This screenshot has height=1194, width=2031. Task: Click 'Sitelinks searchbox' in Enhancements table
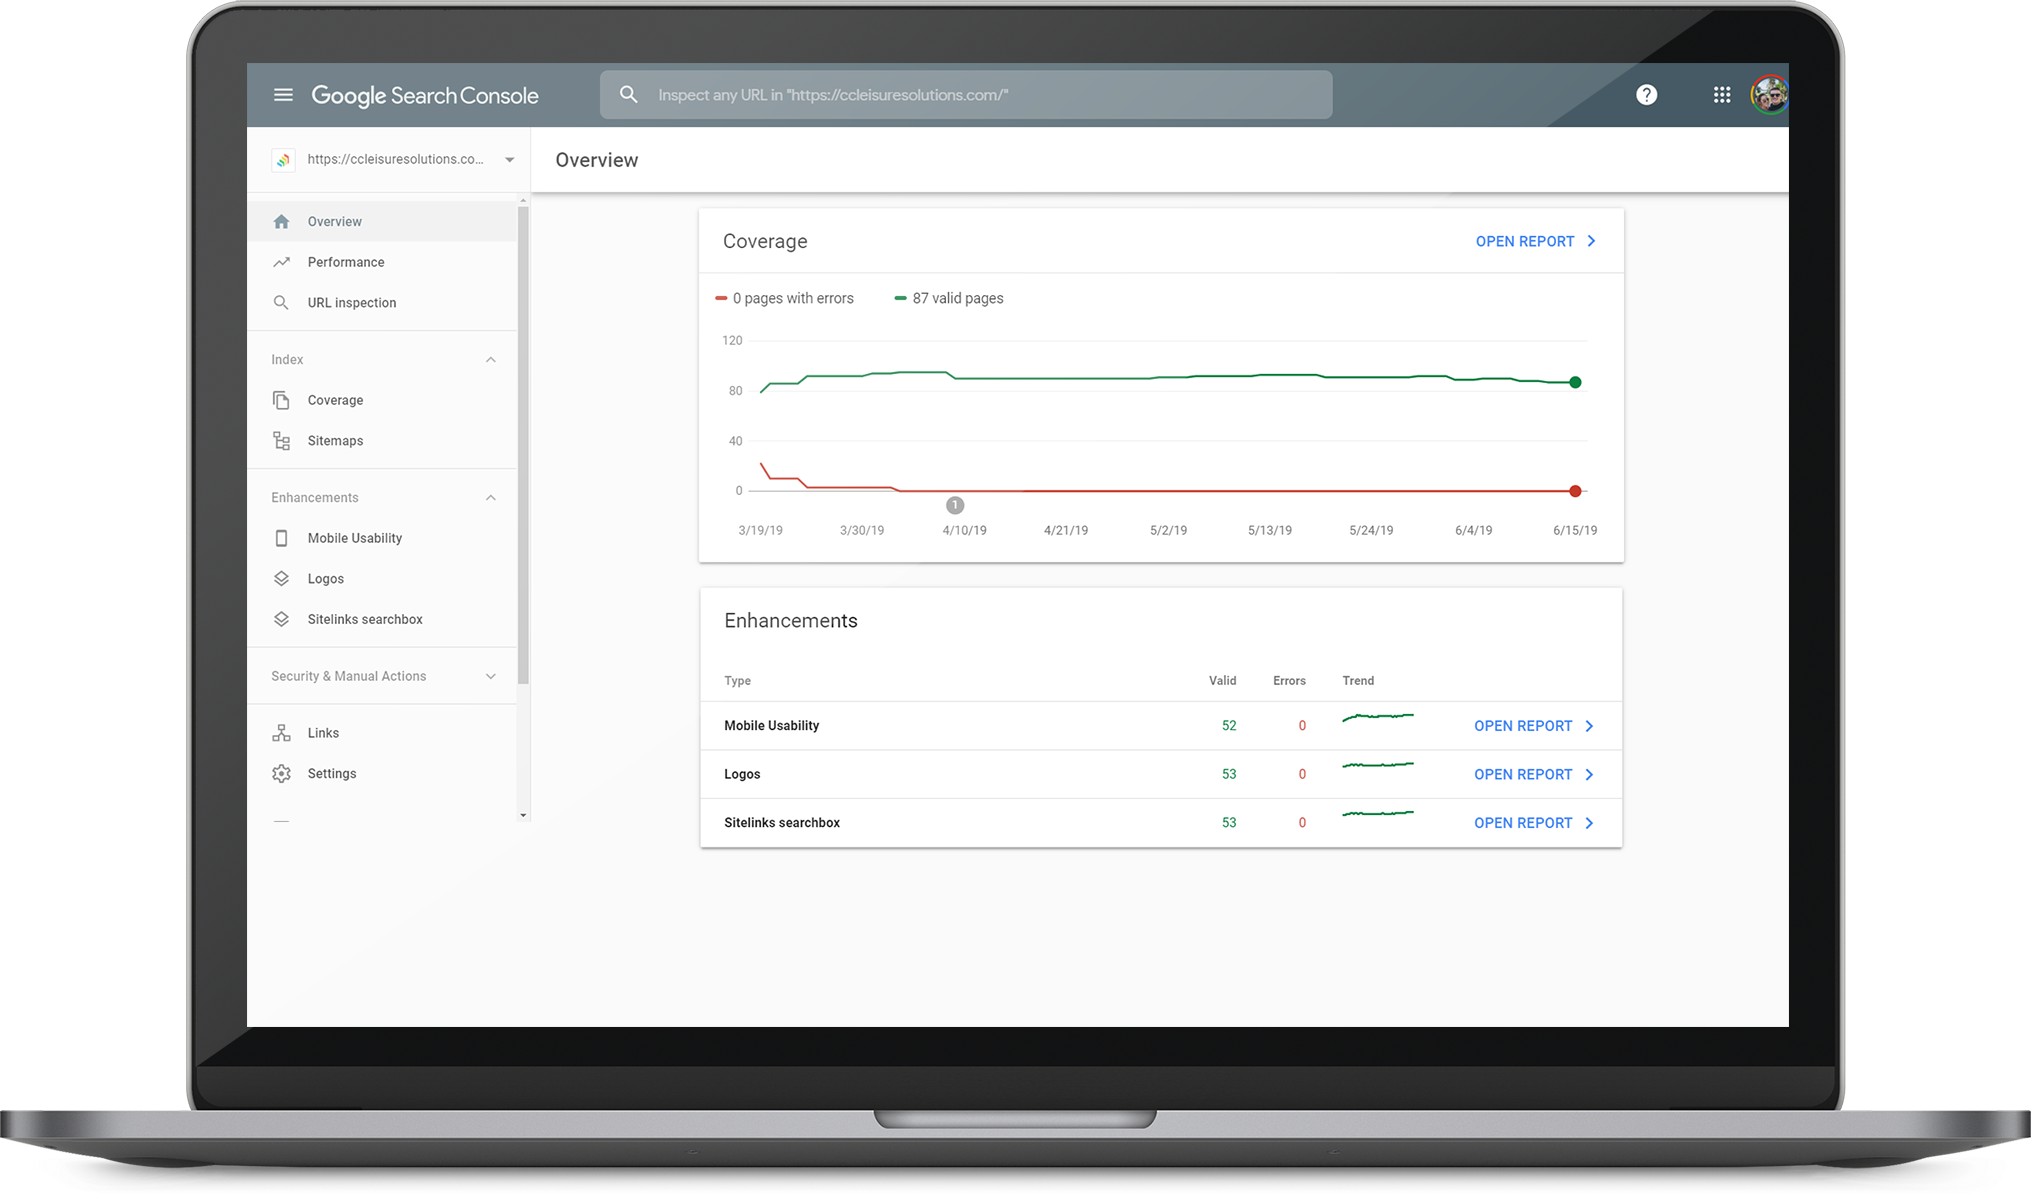coord(782,823)
